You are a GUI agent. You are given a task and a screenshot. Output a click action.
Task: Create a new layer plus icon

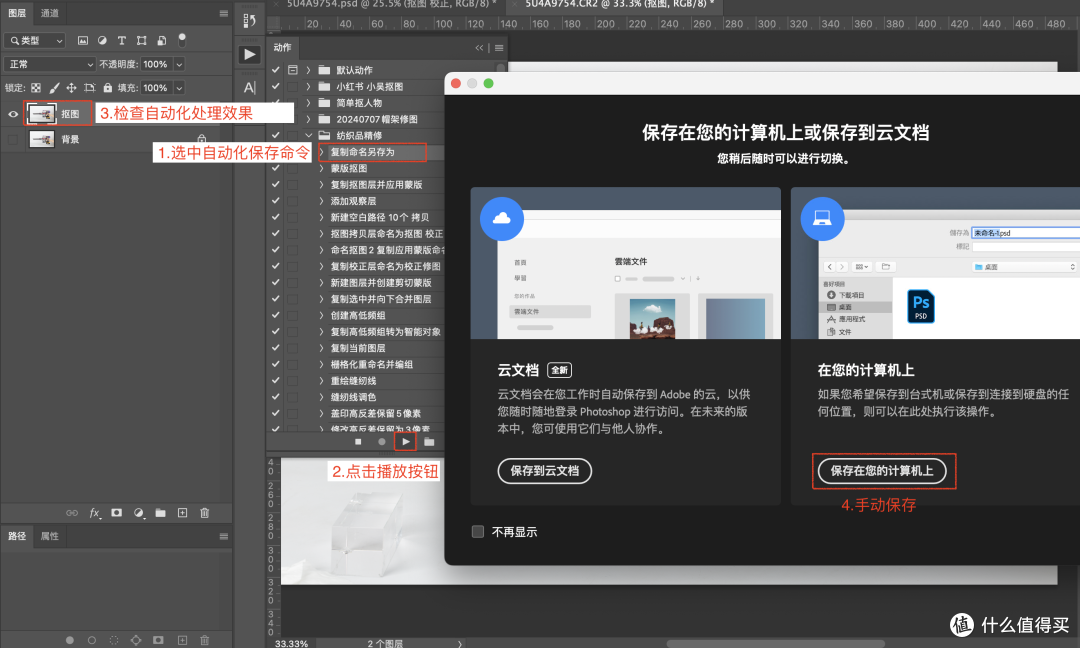point(183,513)
